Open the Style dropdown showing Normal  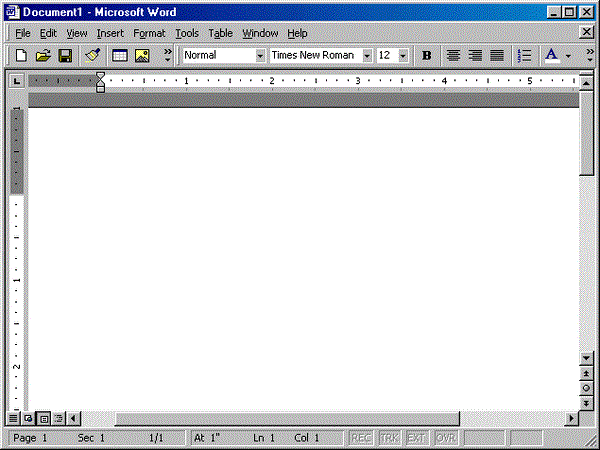[x=260, y=56]
